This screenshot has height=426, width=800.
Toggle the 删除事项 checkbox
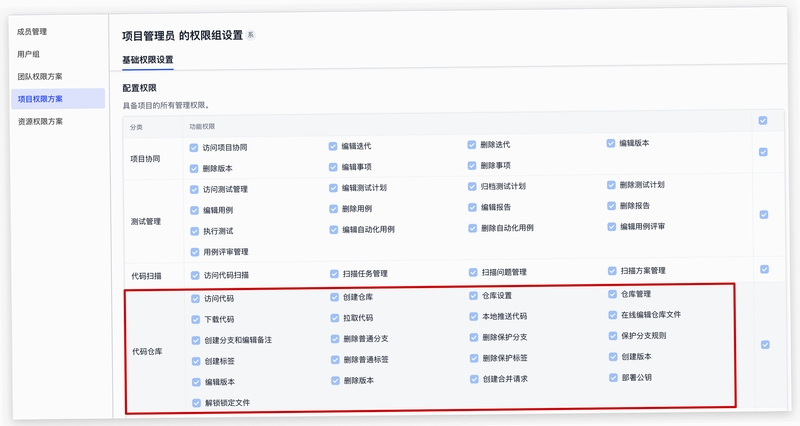472,166
